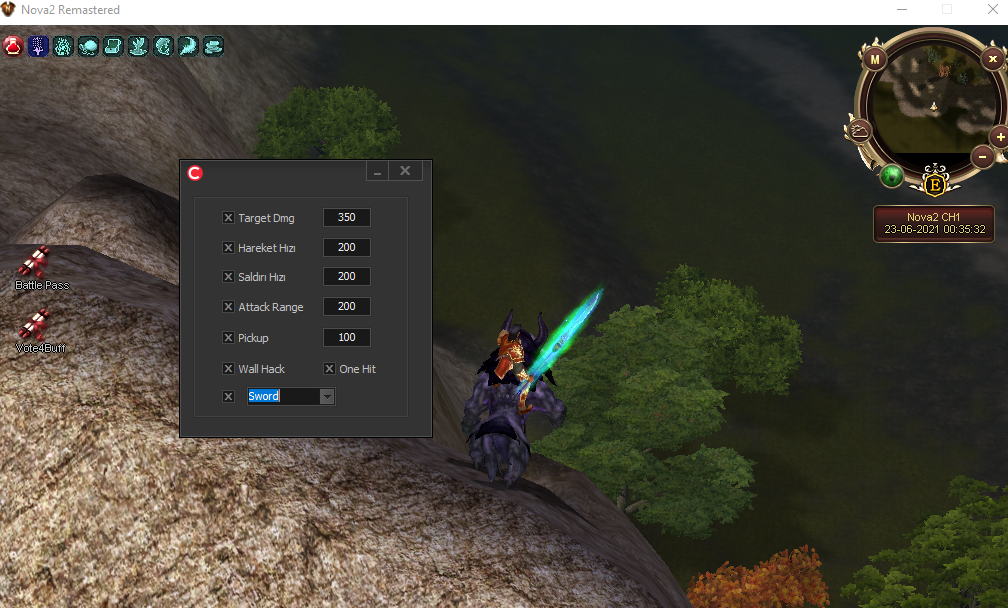Click the red C logo in tool window

(195, 173)
